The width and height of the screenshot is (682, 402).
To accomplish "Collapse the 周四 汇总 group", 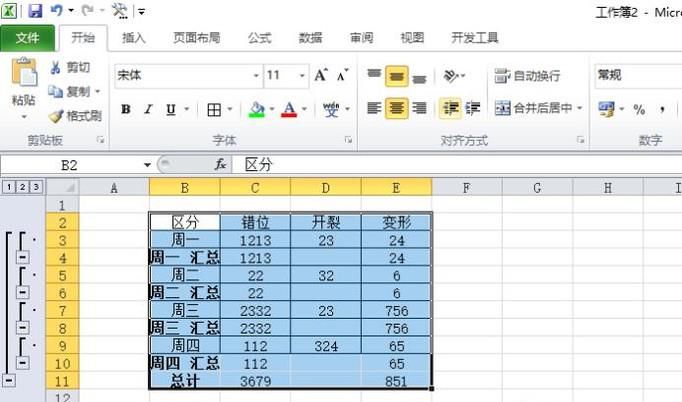I will click(23, 362).
